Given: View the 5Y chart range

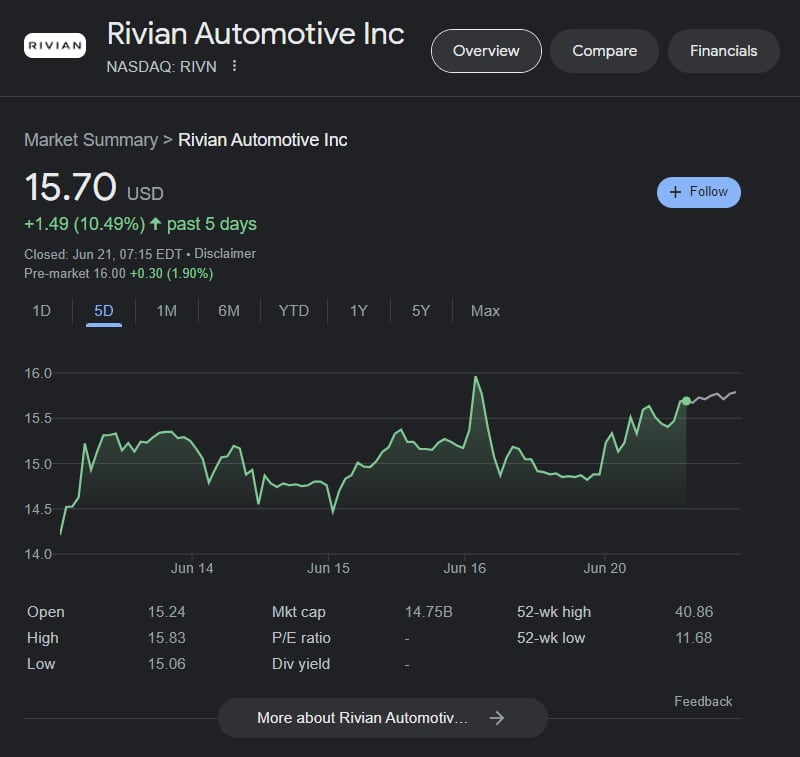Looking at the screenshot, I should 421,311.
